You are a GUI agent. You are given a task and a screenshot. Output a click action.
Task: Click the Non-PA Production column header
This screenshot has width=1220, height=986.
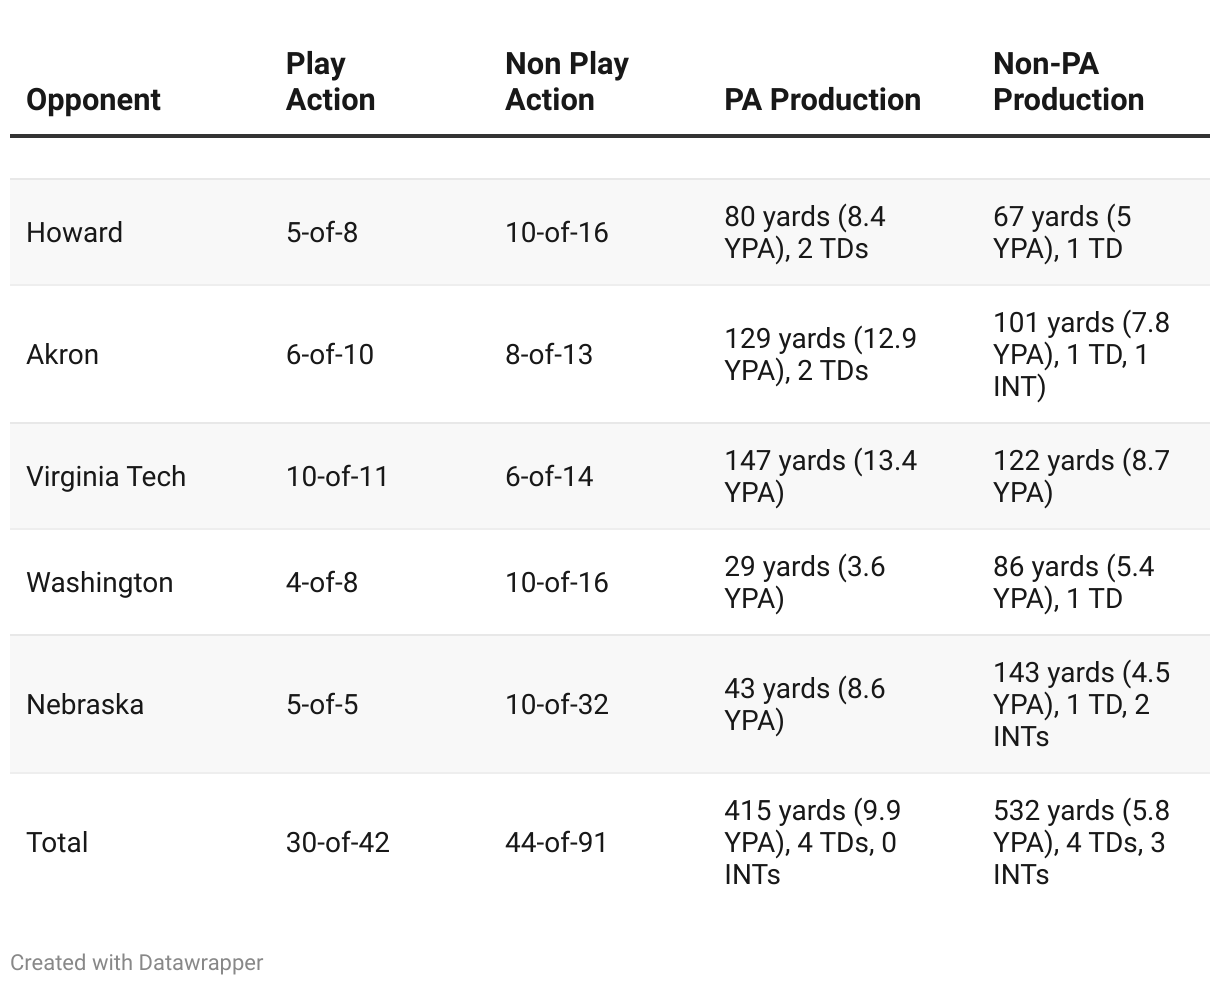1068,82
